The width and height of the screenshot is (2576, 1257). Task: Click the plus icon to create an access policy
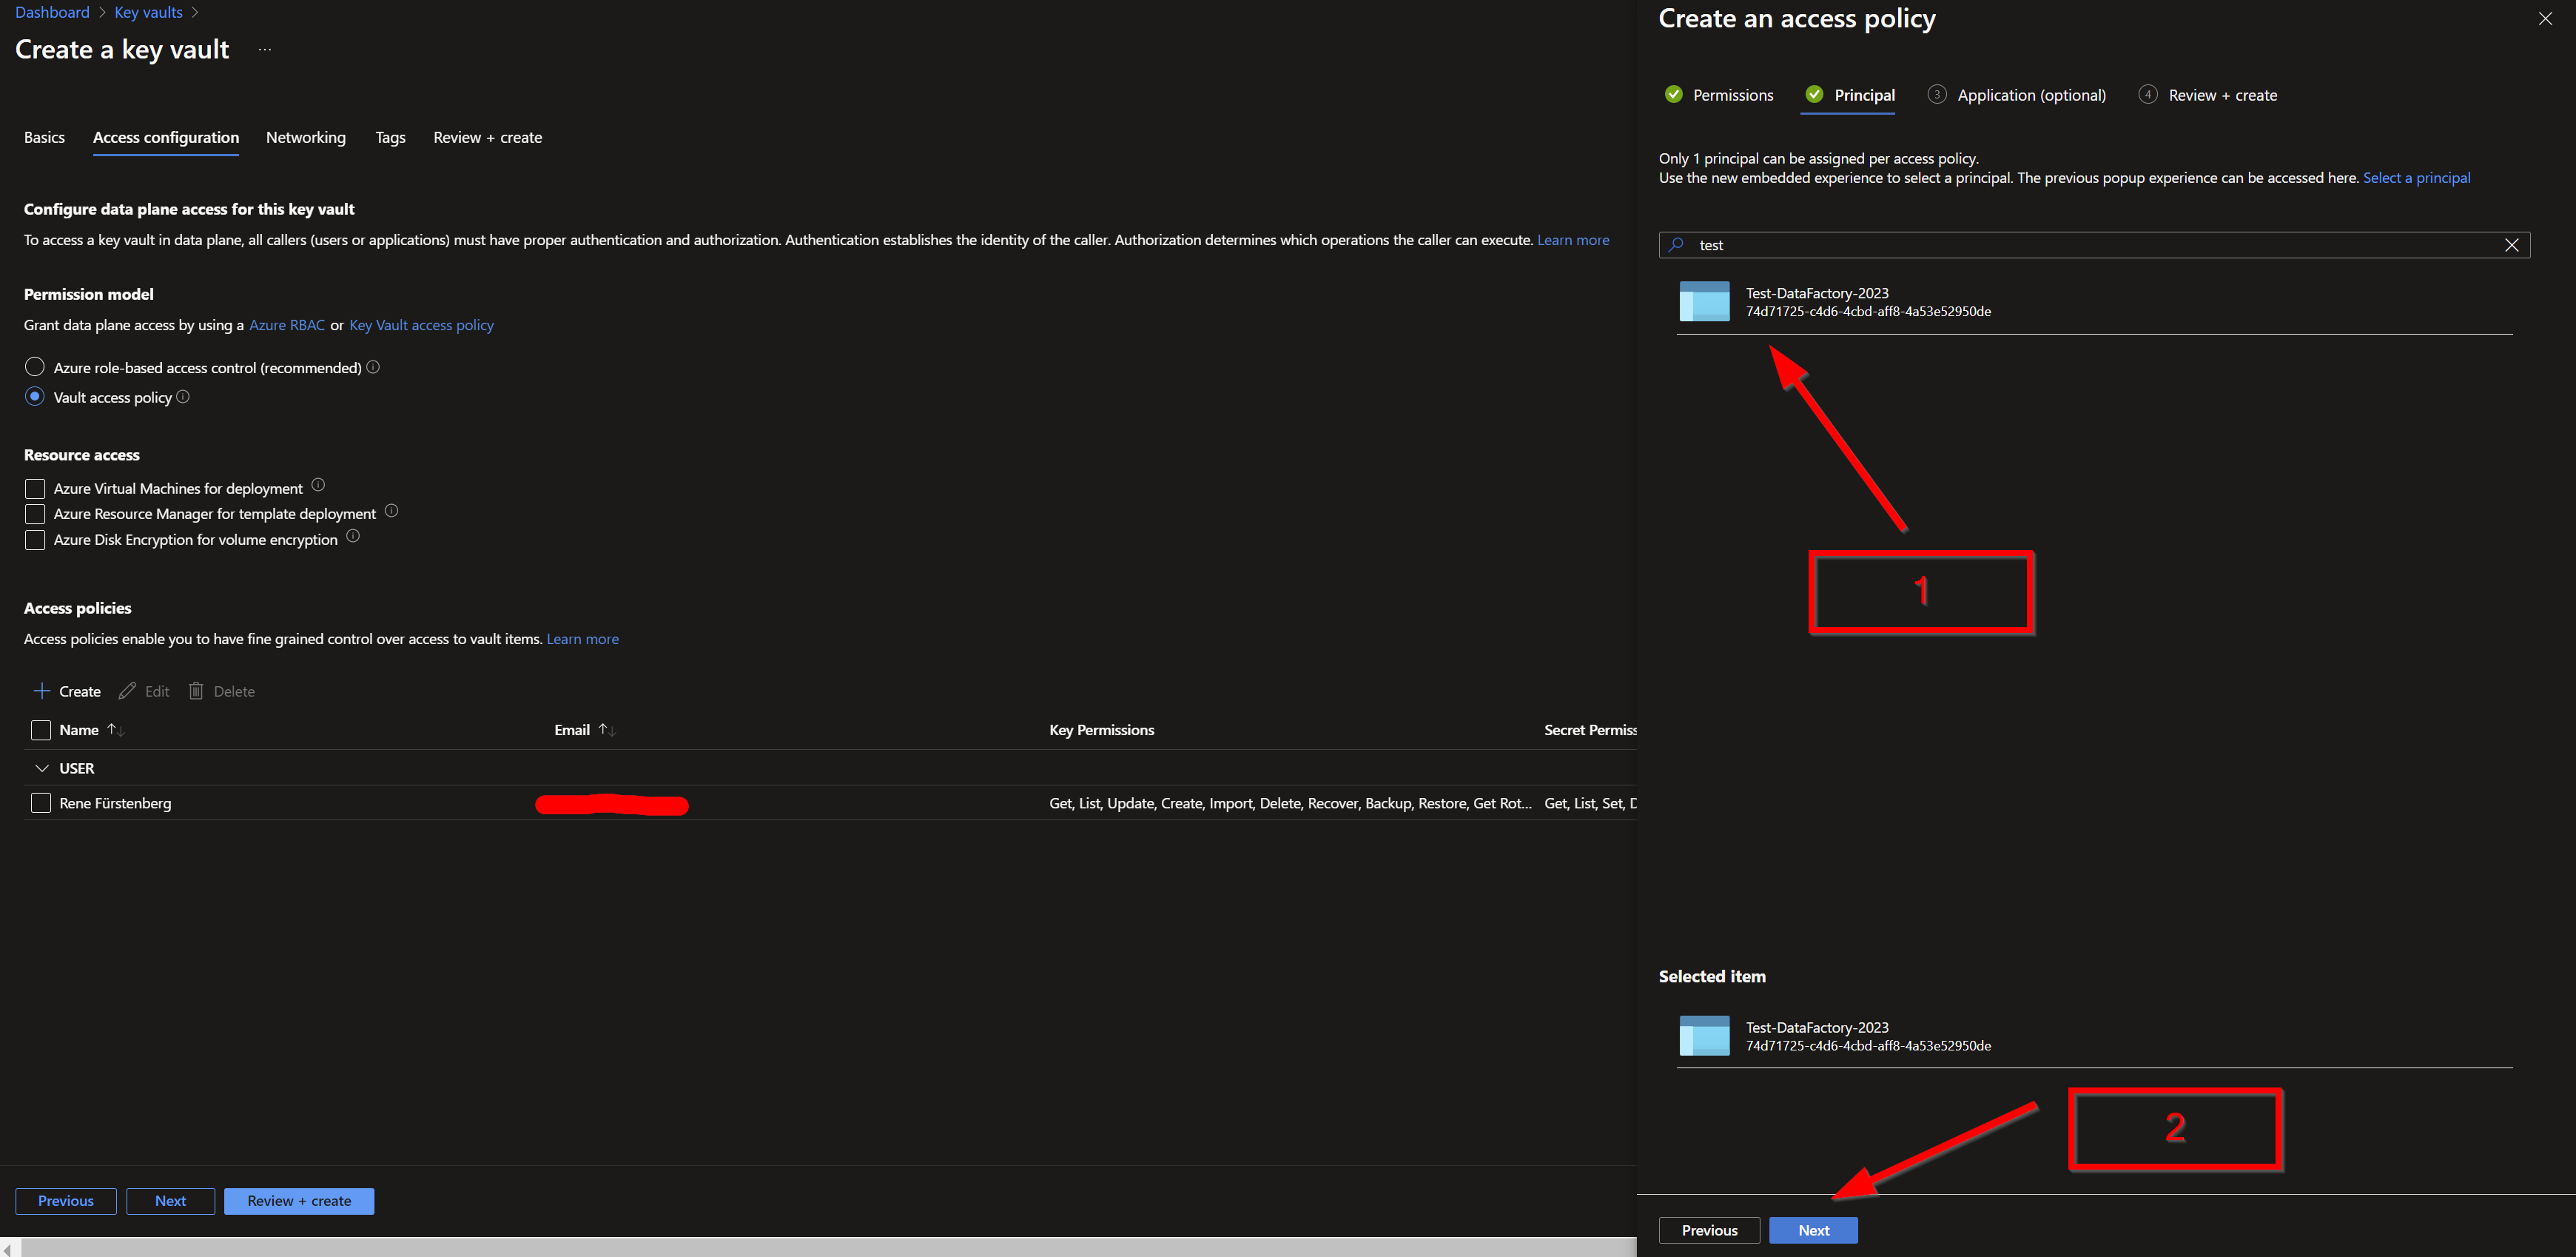tap(42, 691)
